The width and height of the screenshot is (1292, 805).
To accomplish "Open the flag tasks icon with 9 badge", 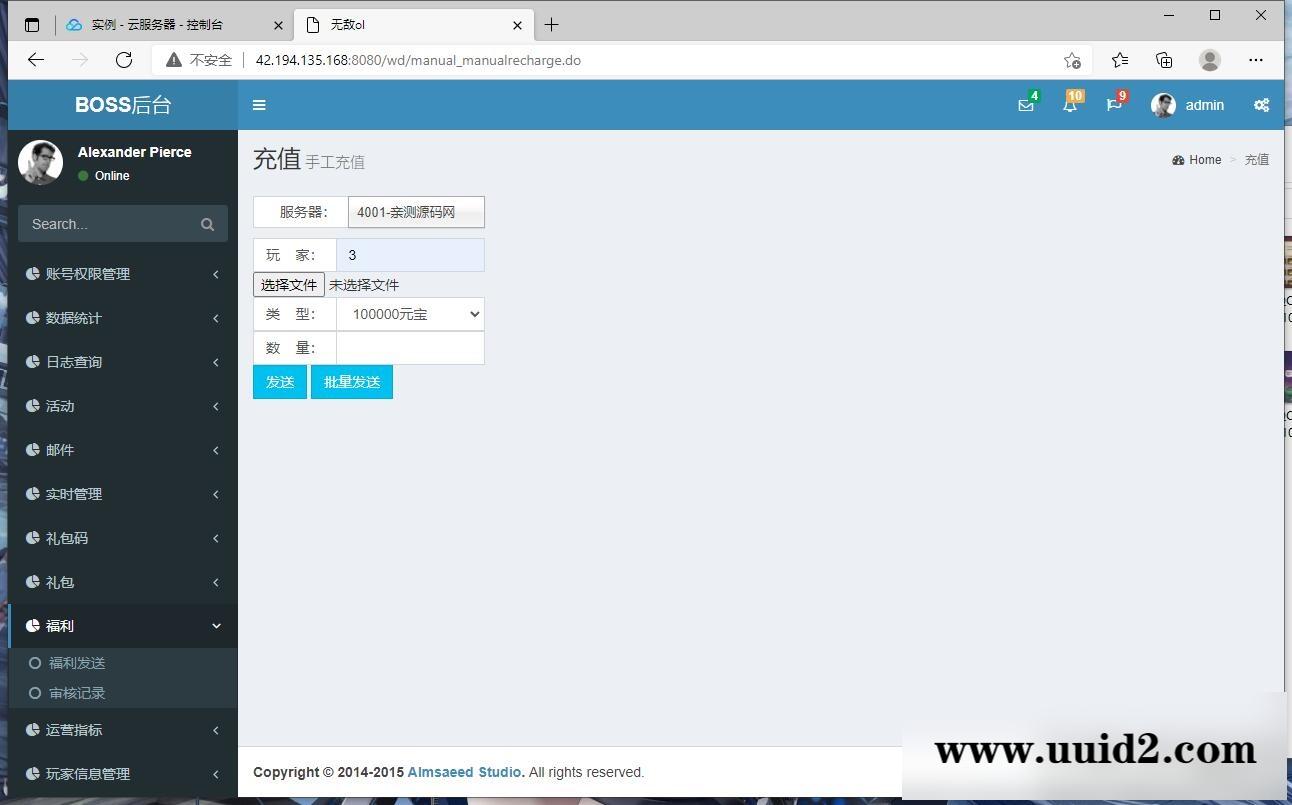I will pyautogui.click(x=1114, y=105).
